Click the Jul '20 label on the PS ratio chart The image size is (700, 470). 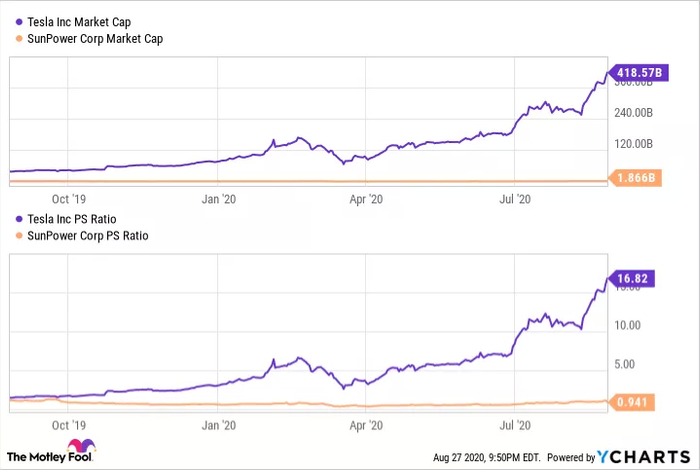514,425
